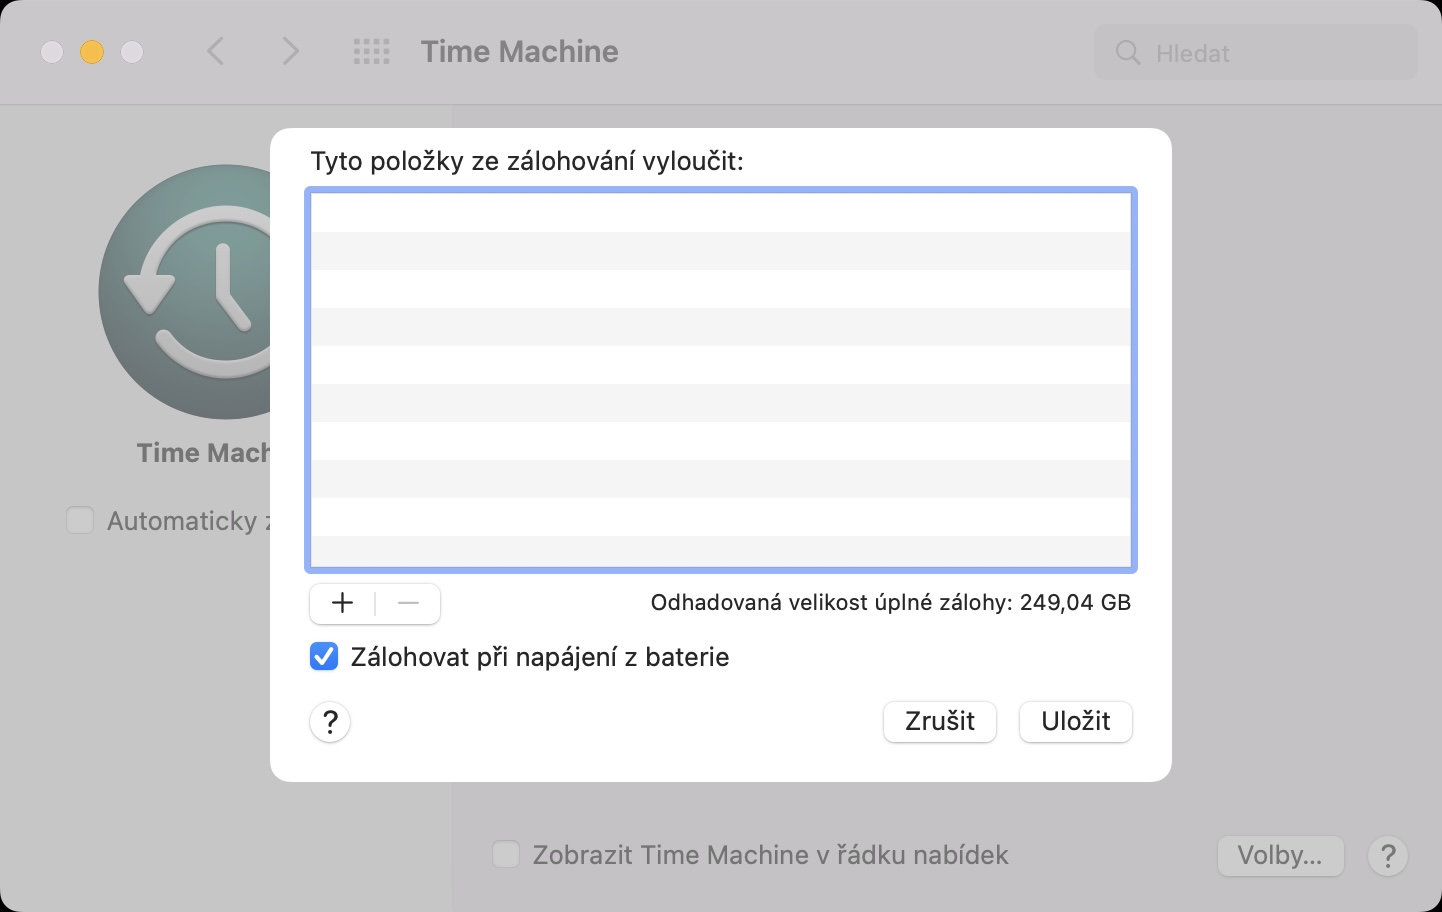Open help with the dialog question mark
This screenshot has height=912, width=1442.
pyautogui.click(x=330, y=721)
